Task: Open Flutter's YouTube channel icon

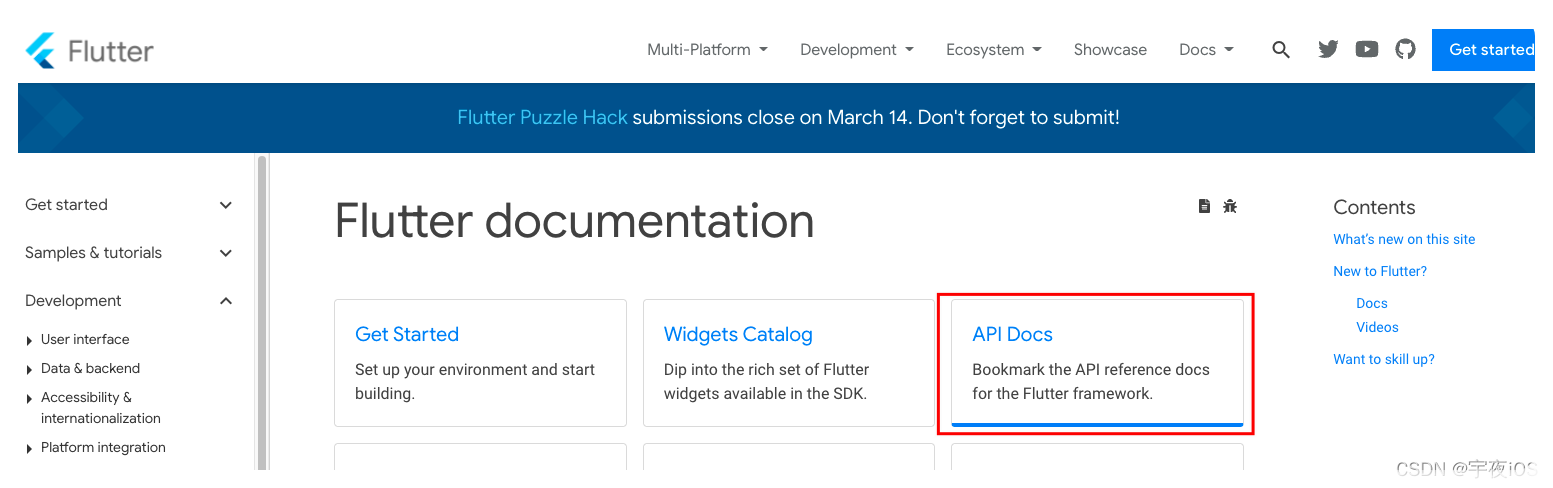Action: coord(1367,49)
